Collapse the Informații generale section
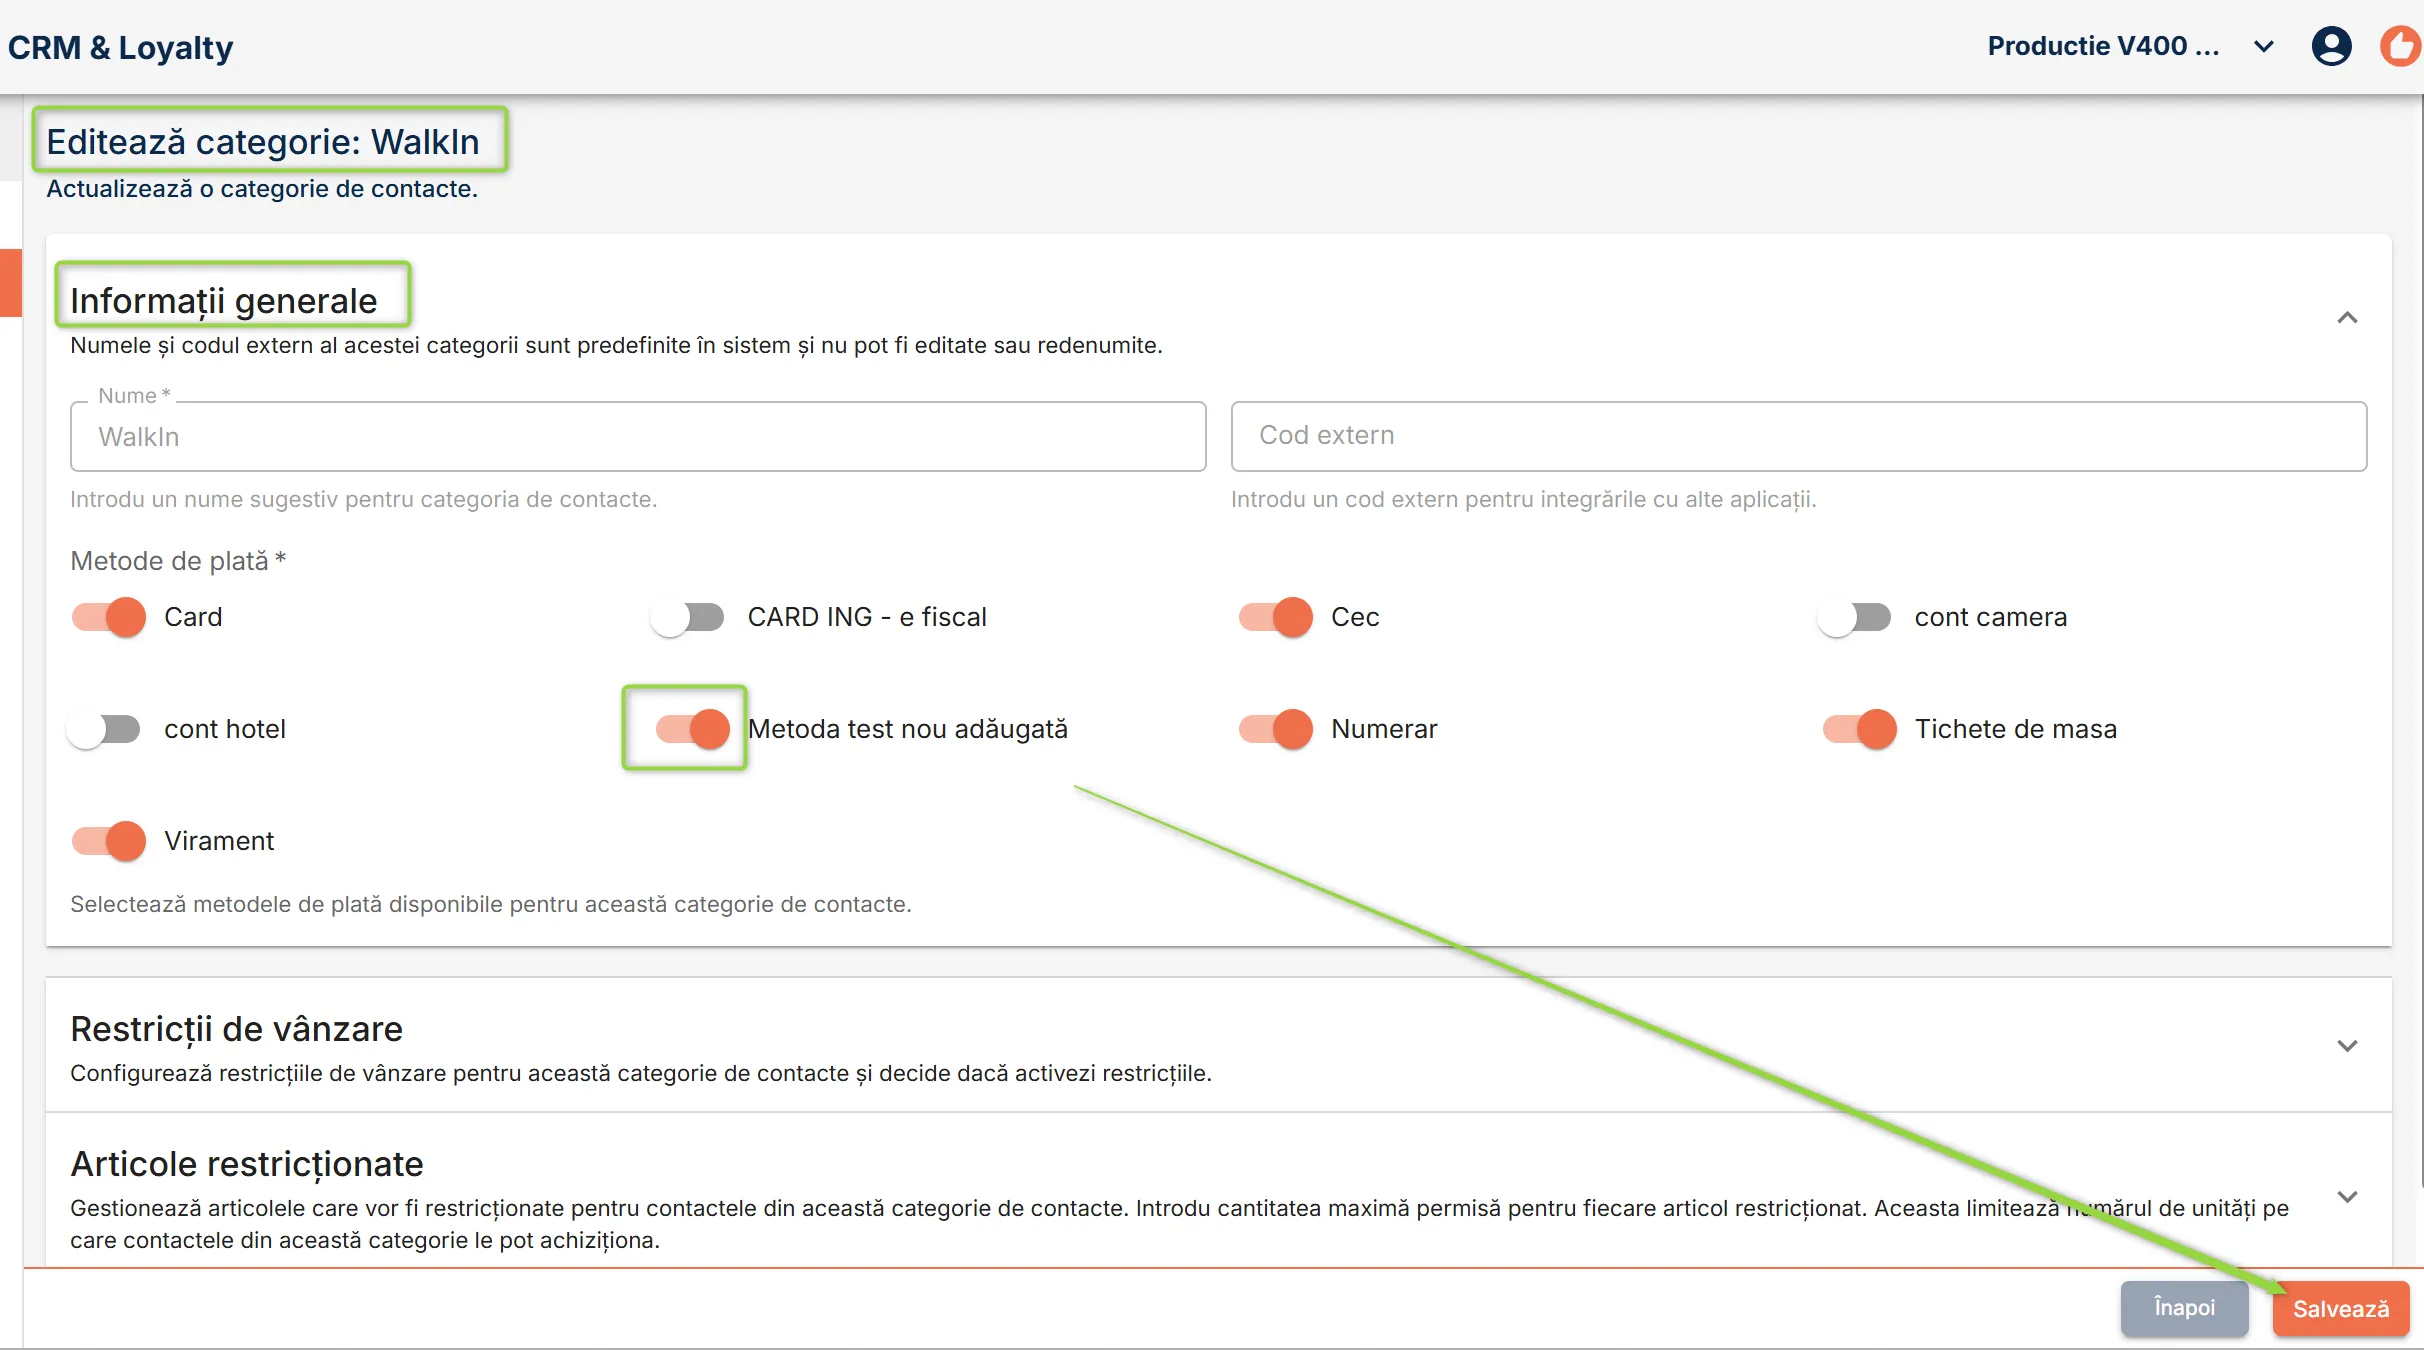This screenshot has width=2424, height=1350. point(2347,318)
